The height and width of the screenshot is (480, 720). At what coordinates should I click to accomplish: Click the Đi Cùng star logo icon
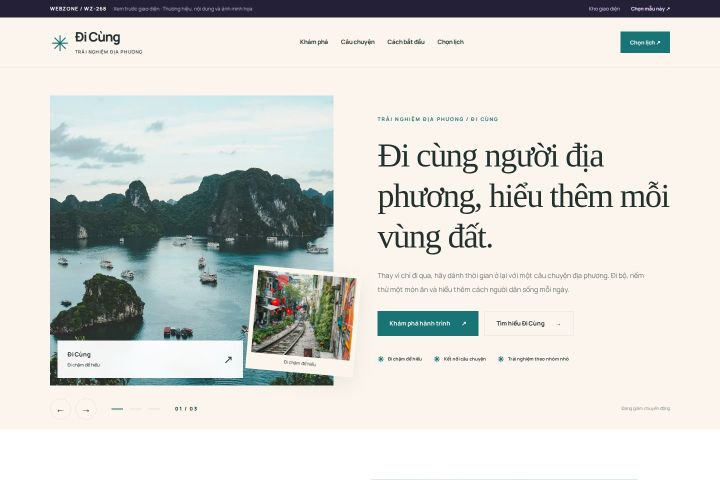60,43
